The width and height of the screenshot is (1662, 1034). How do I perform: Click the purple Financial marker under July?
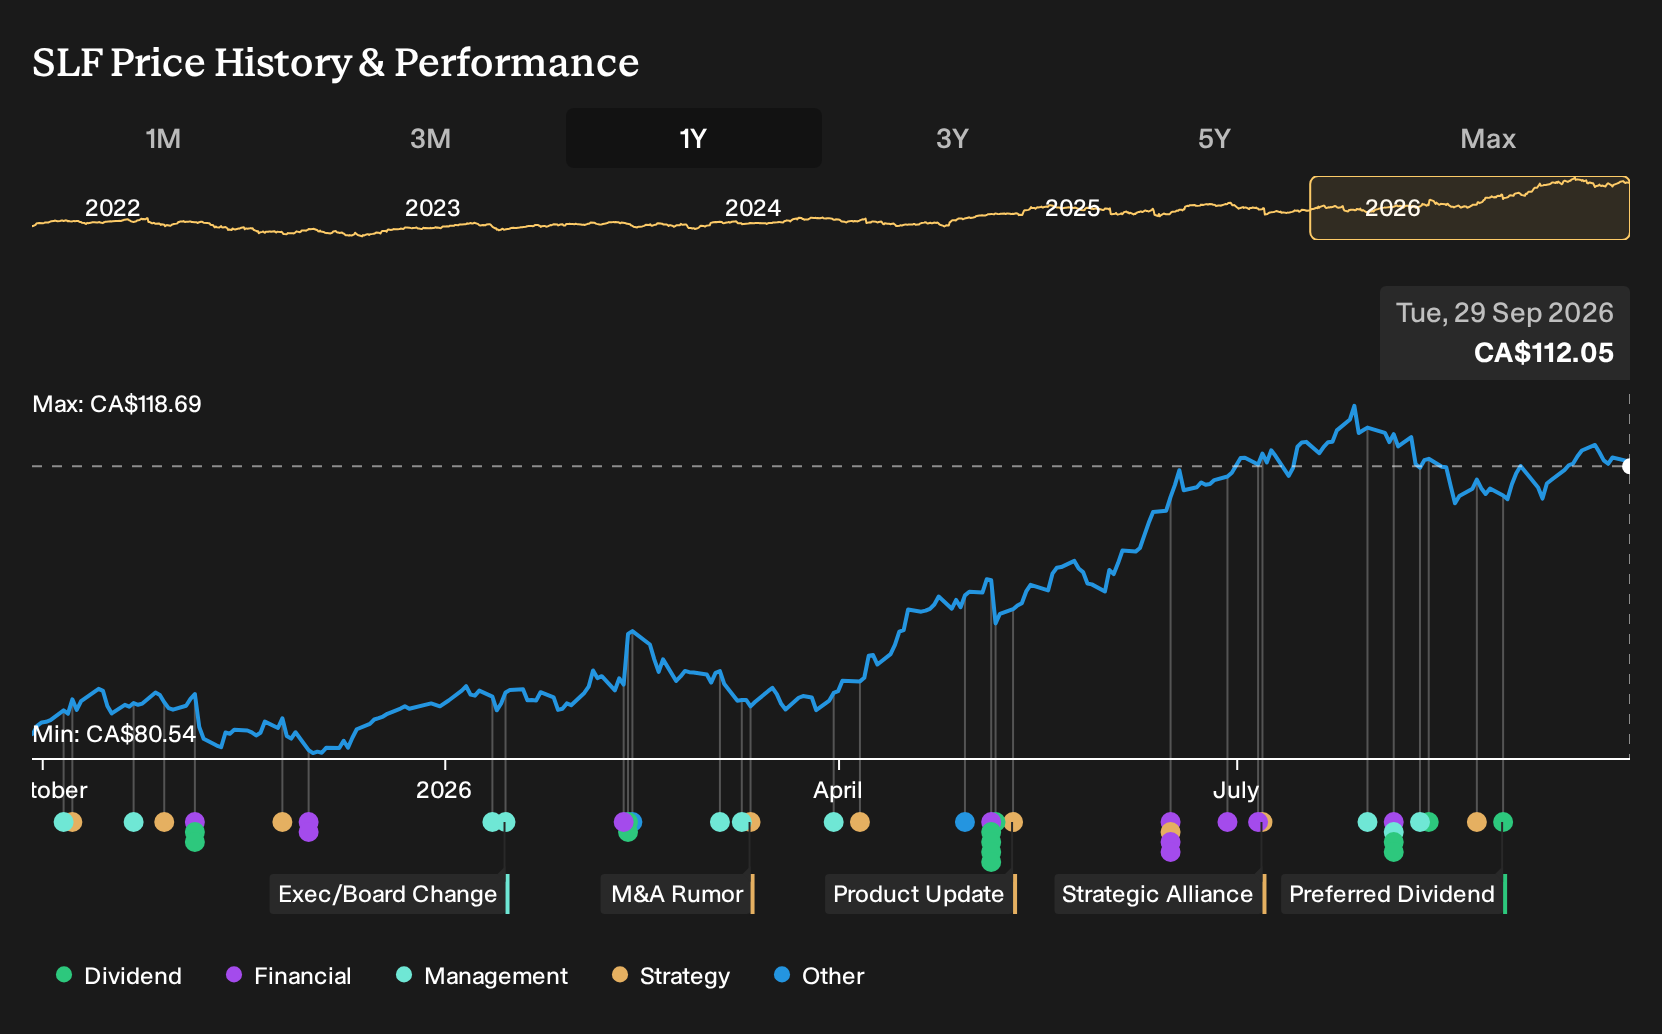click(1228, 822)
